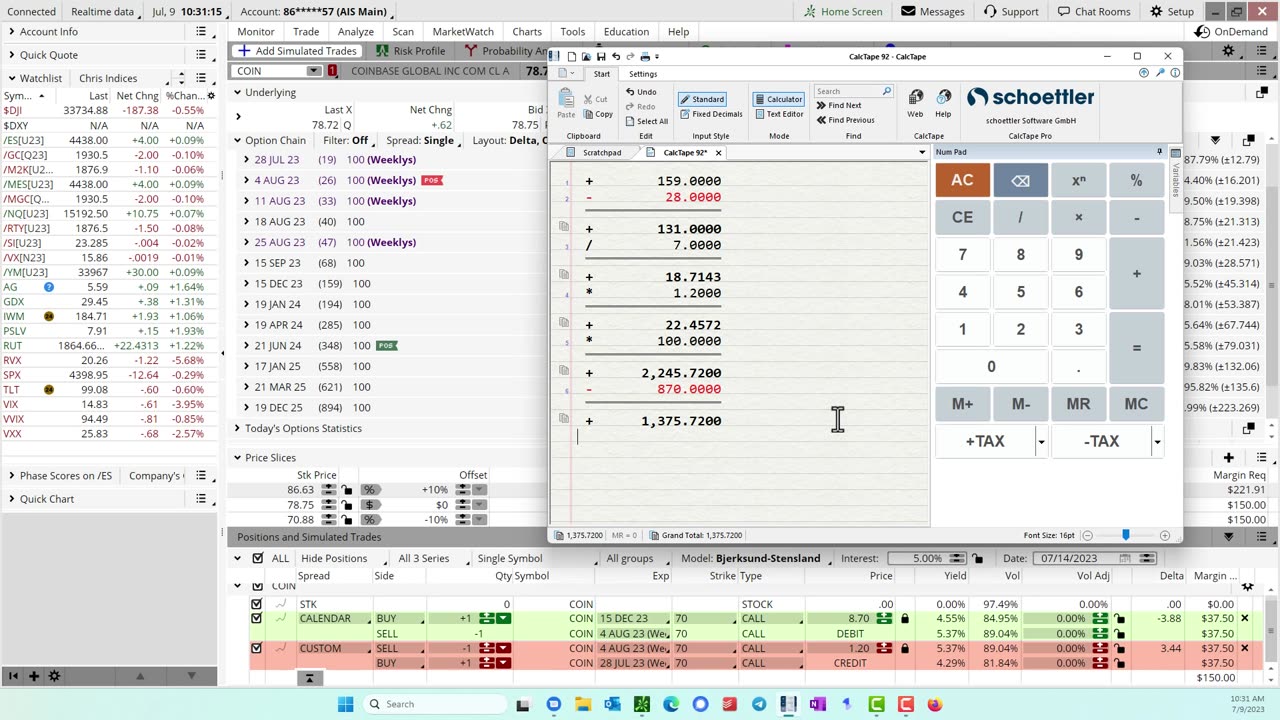This screenshot has width=1280, height=720.
Task: Click Find Next in CalcTape
Action: tap(838, 106)
